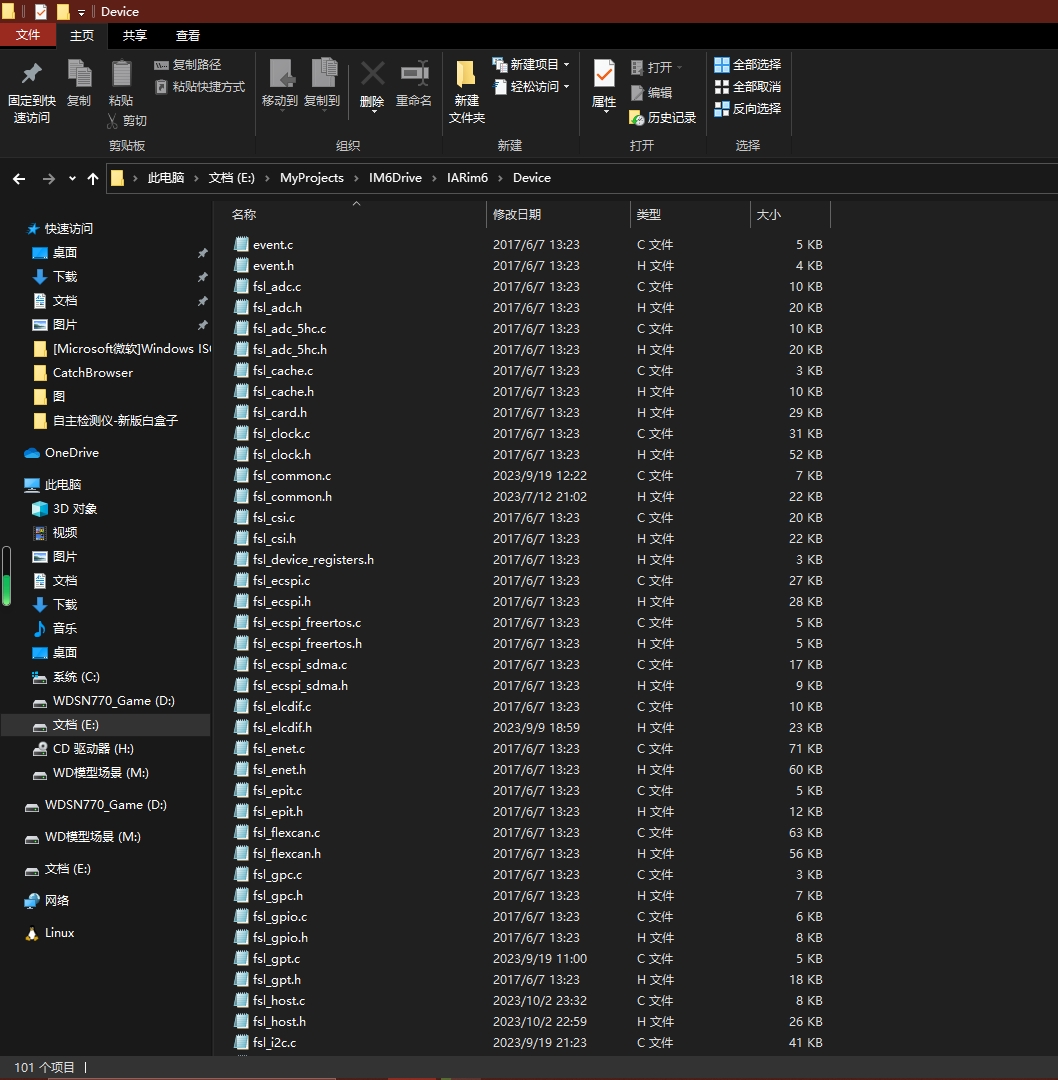1058x1080 pixels.
Task: Open OneDrive in navigation pane
Action: (x=61, y=453)
